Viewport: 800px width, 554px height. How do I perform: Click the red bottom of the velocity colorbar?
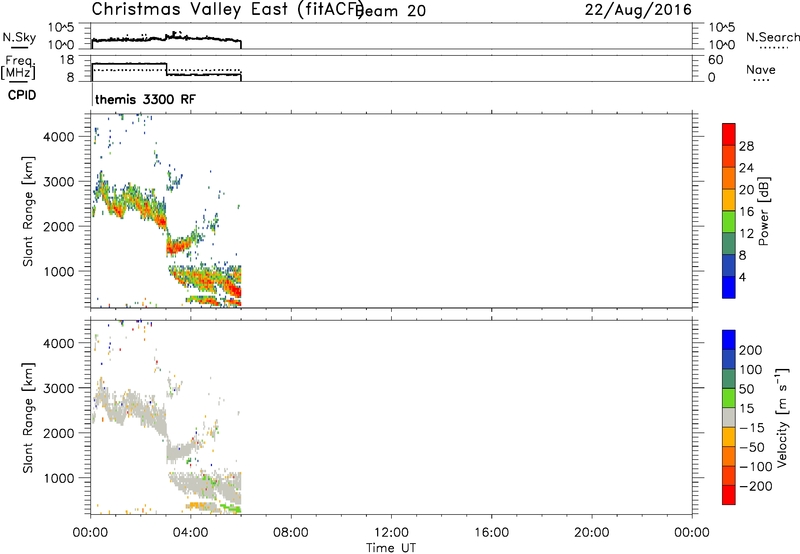[x=729, y=495]
